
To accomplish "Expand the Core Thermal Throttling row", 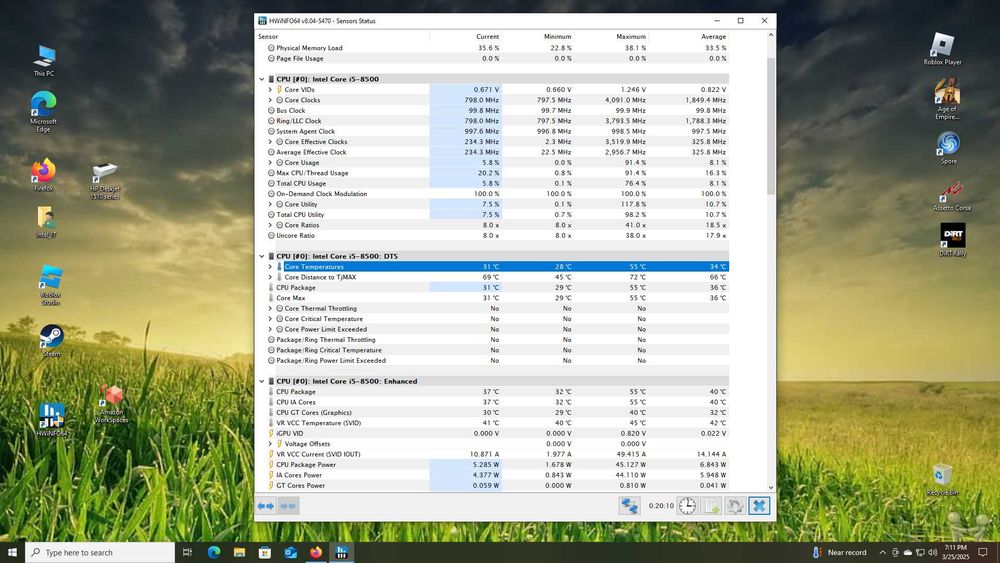I will point(270,309).
